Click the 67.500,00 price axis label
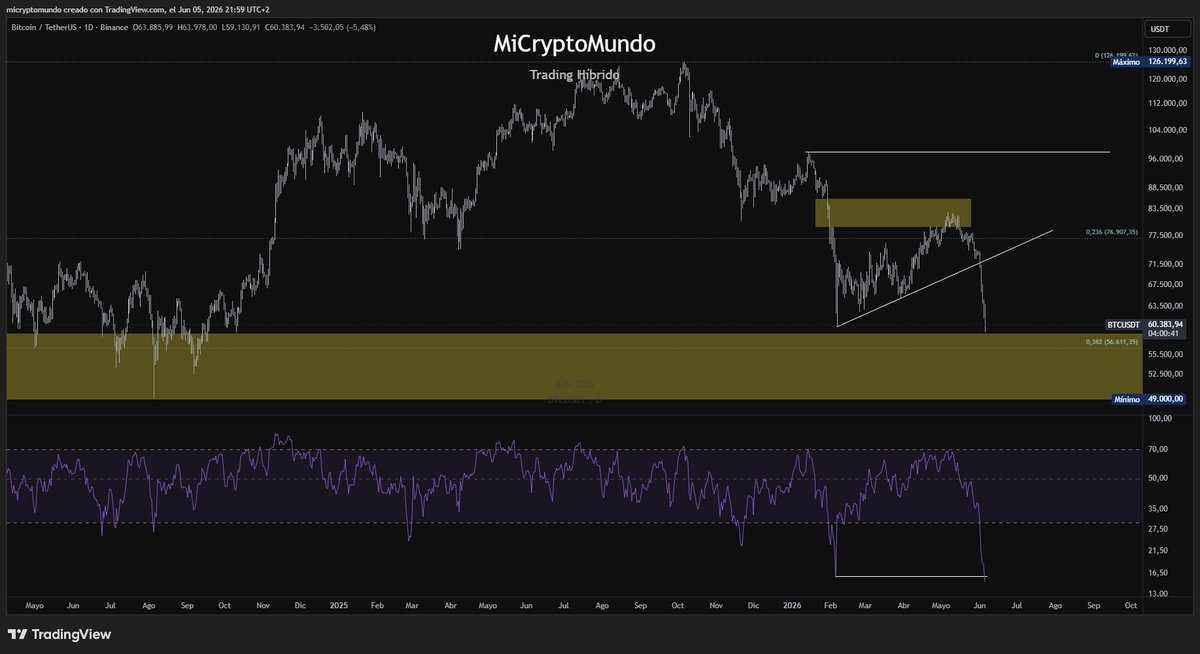Image resolution: width=1200 pixels, height=654 pixels. [x=1166, y=285]
